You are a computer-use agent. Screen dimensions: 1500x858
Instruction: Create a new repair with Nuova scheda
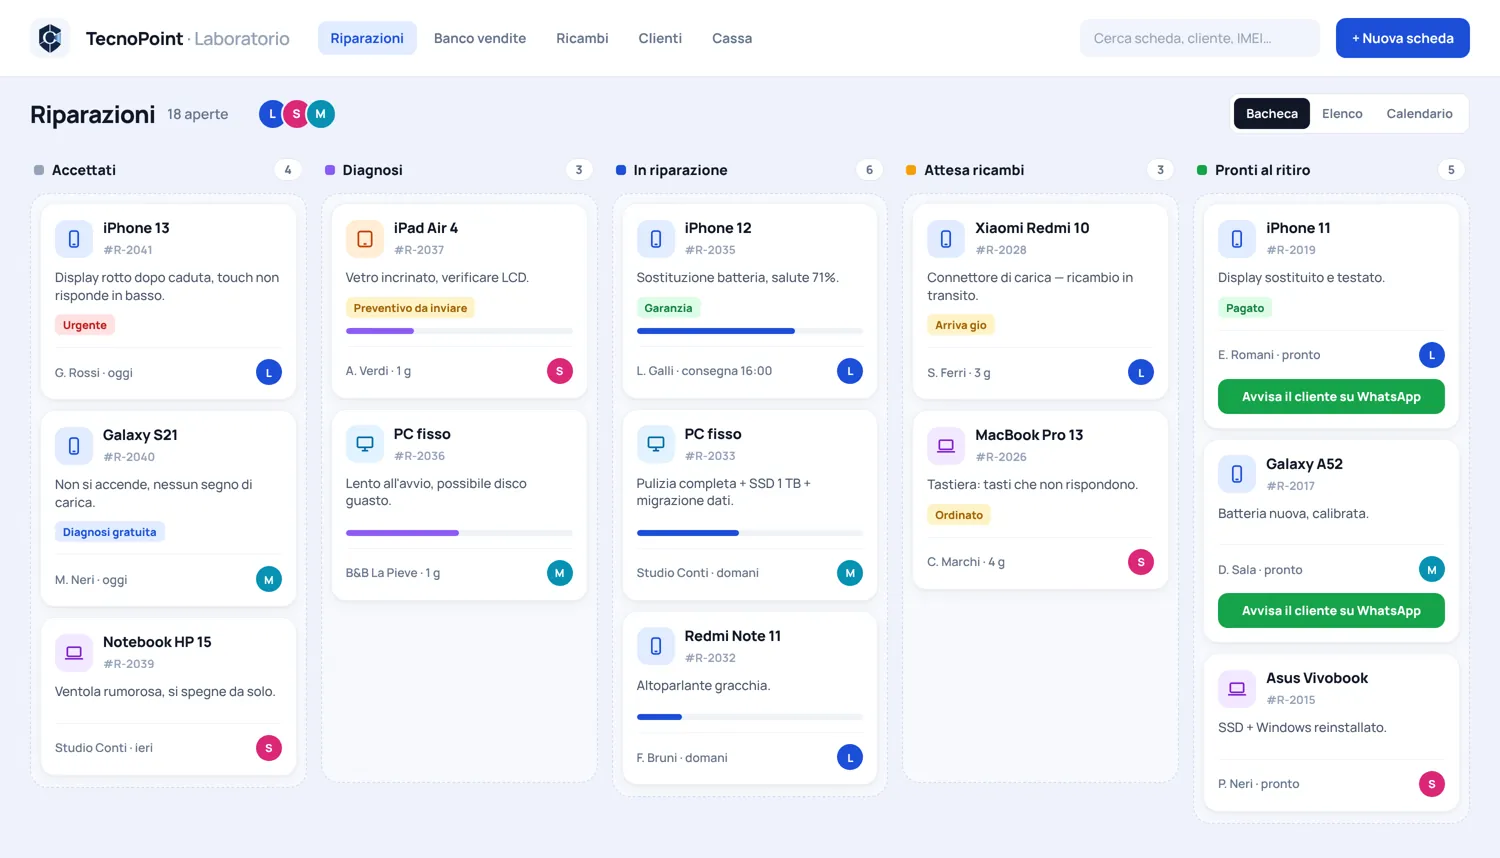pos(1403,38)
